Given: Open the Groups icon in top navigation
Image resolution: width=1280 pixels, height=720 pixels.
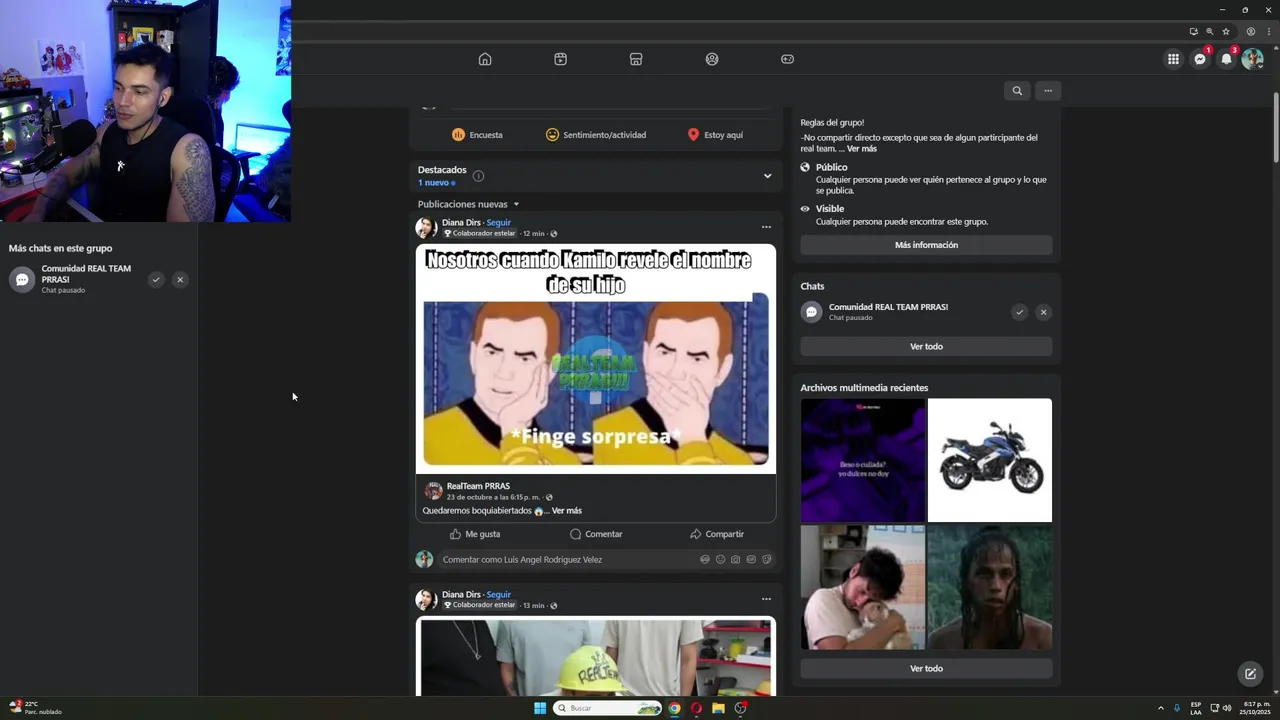Looking at the screenshot, I should tap(712, 59).
